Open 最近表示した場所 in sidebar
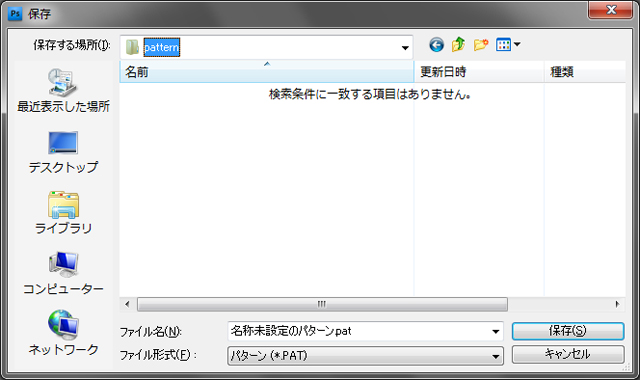Viewport: 640px width, 380px height. [x=63, y=91]
